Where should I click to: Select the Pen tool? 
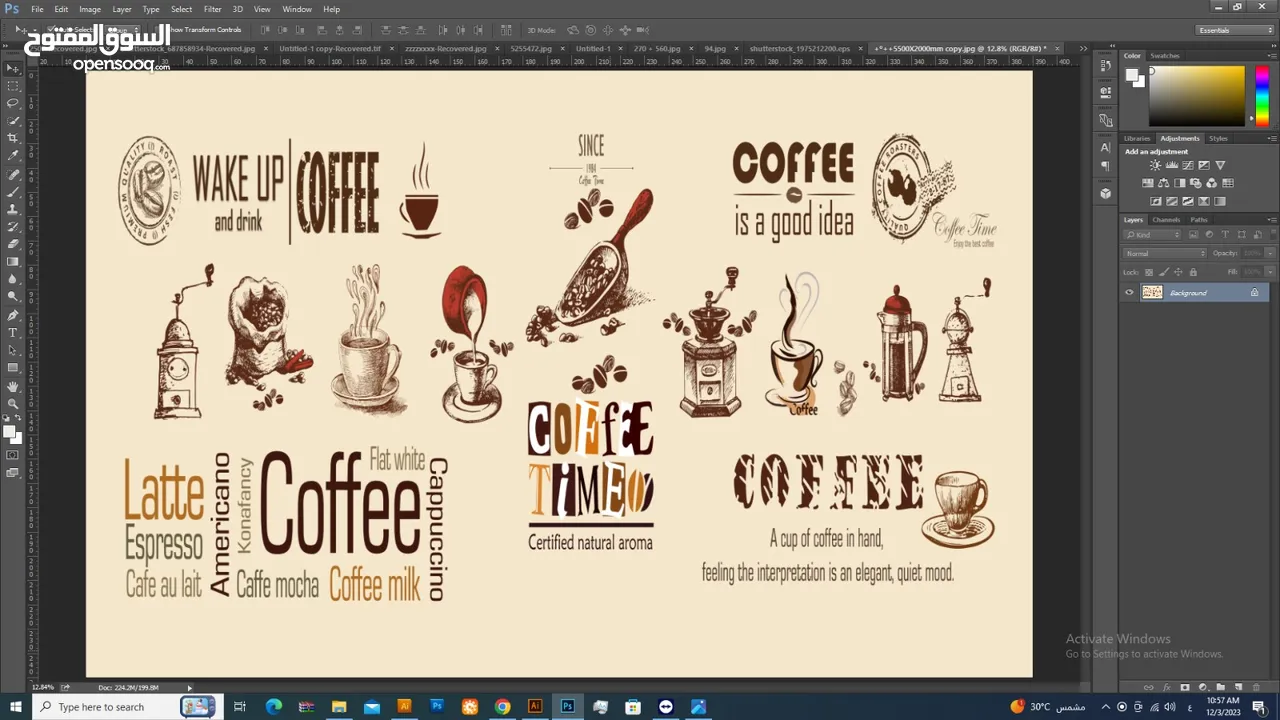tap(13, 315)
